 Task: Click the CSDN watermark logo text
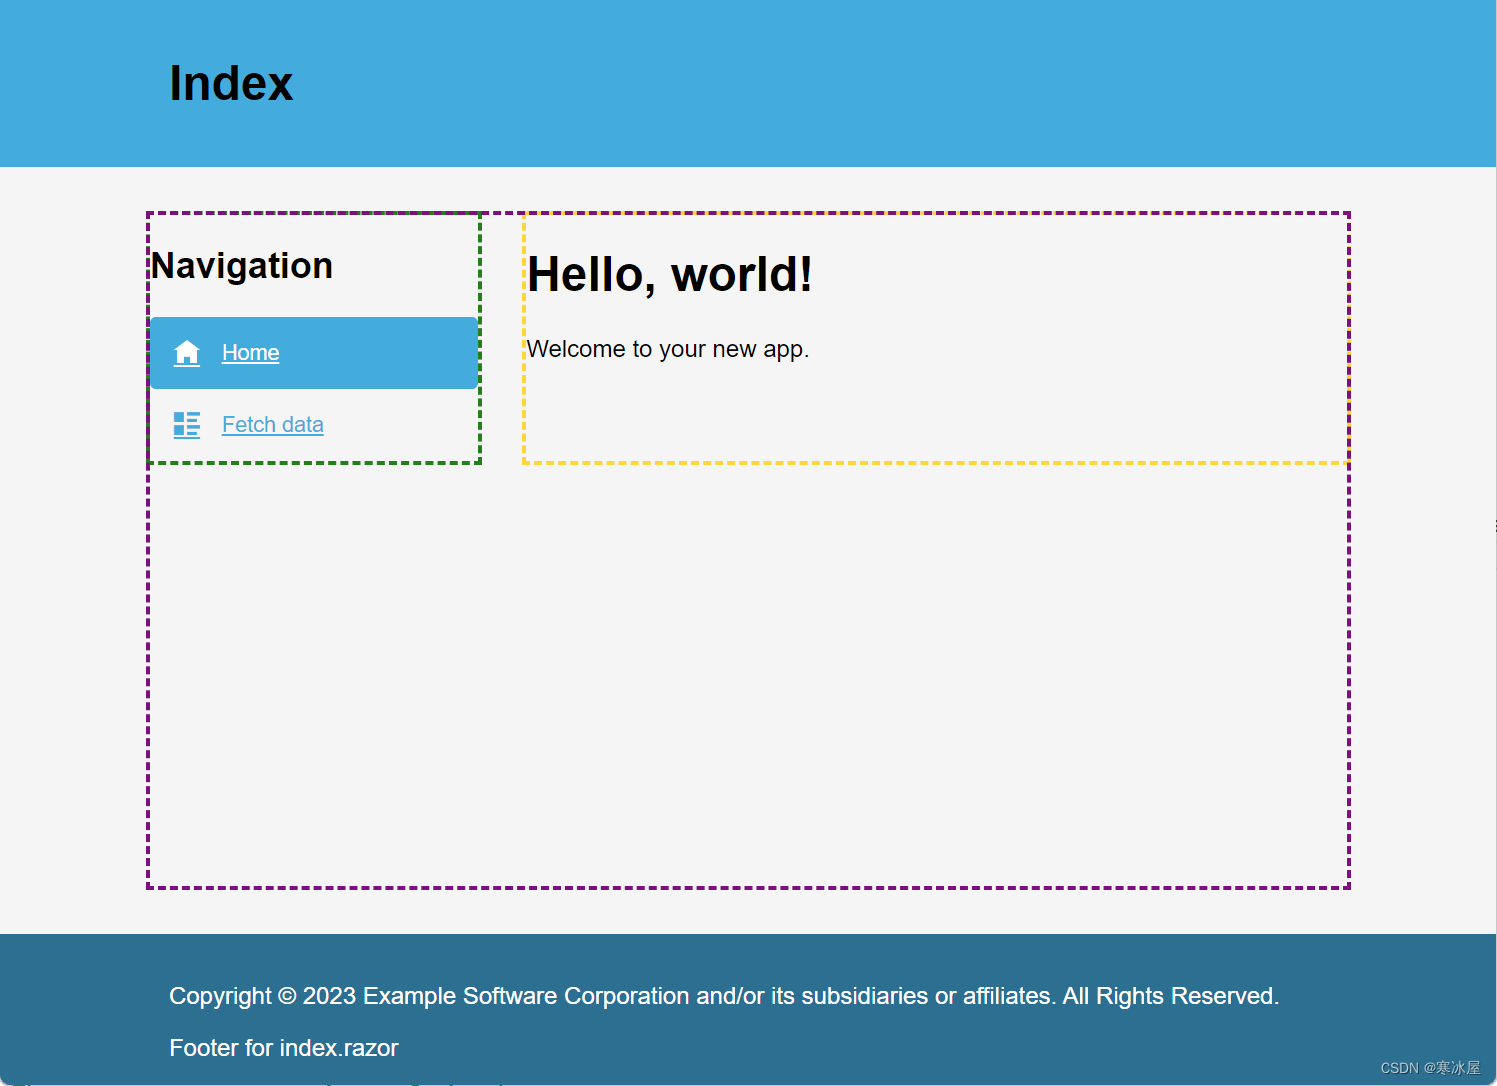point(1432,1066)
